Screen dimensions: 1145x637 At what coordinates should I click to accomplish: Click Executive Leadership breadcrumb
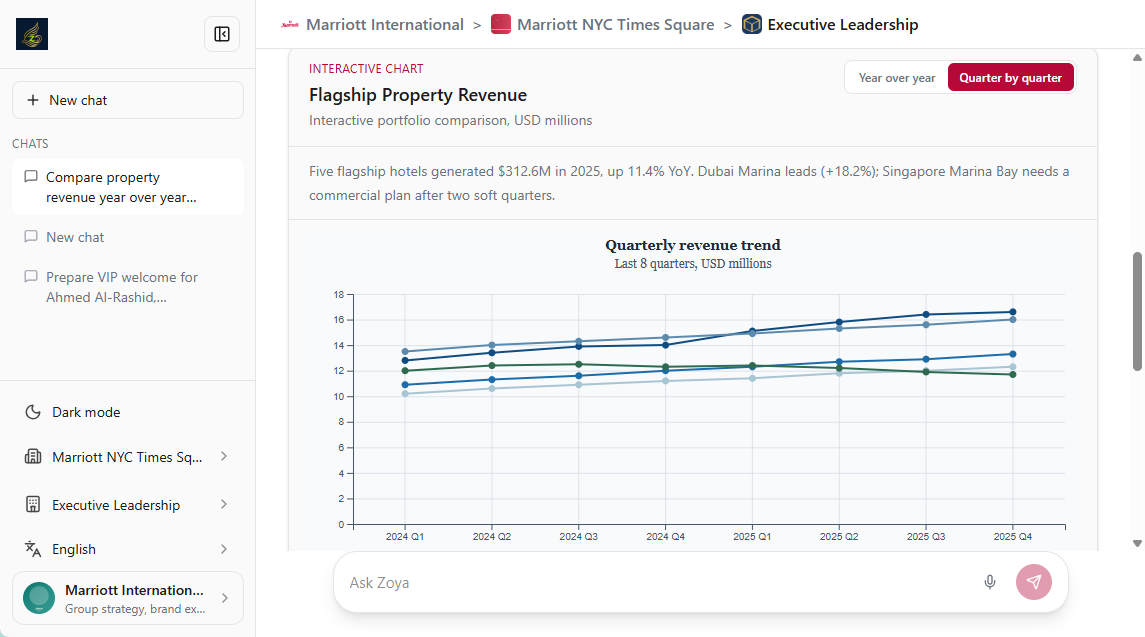click(843, 25)
